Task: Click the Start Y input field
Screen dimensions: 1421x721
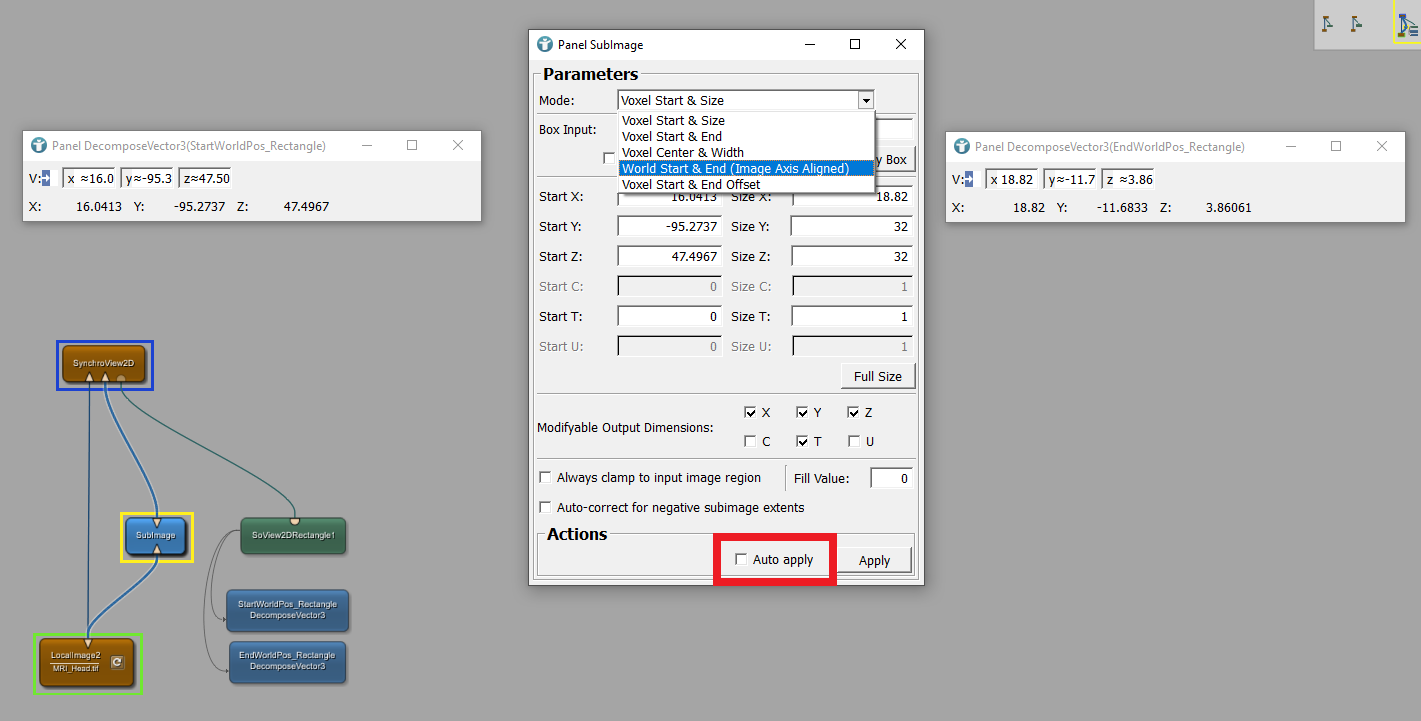Action: pos(670,226)
